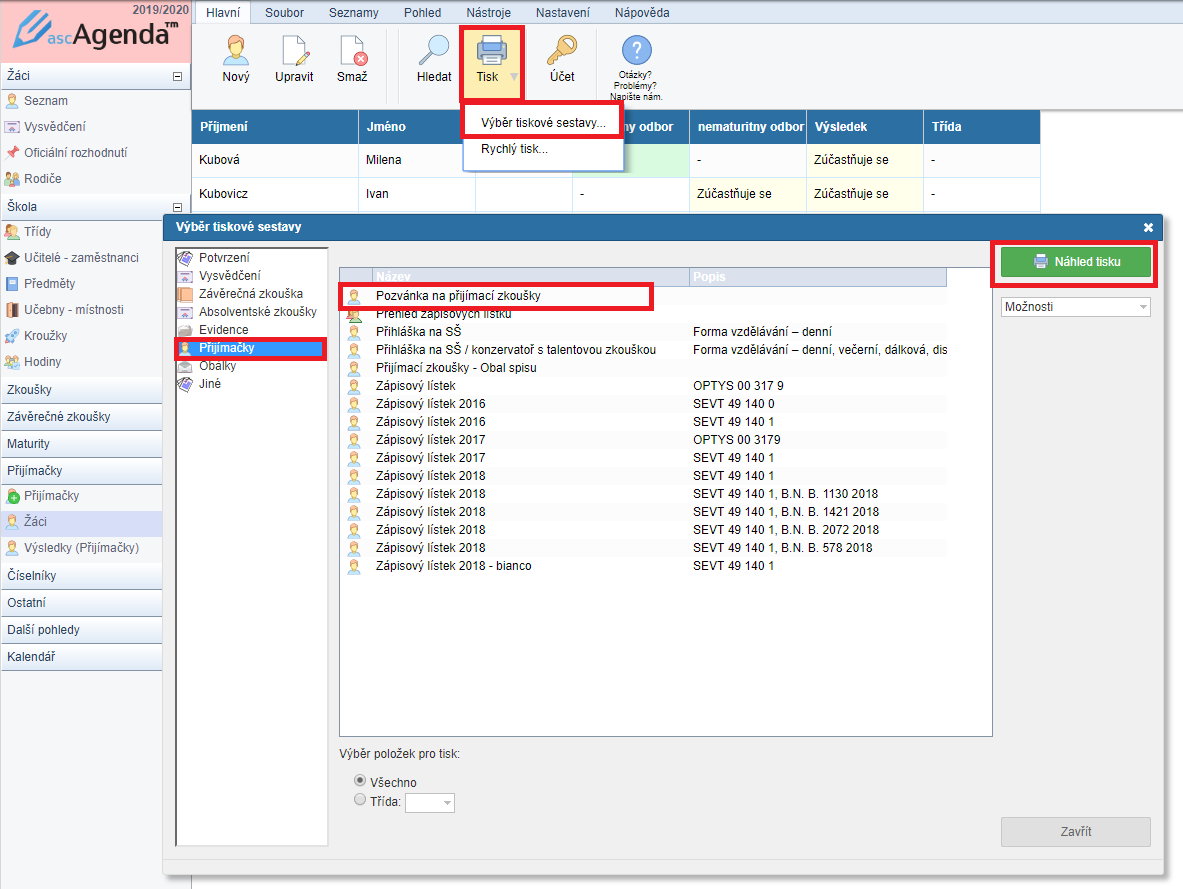Select Obálky category in report tree

(x=217, y=366)
